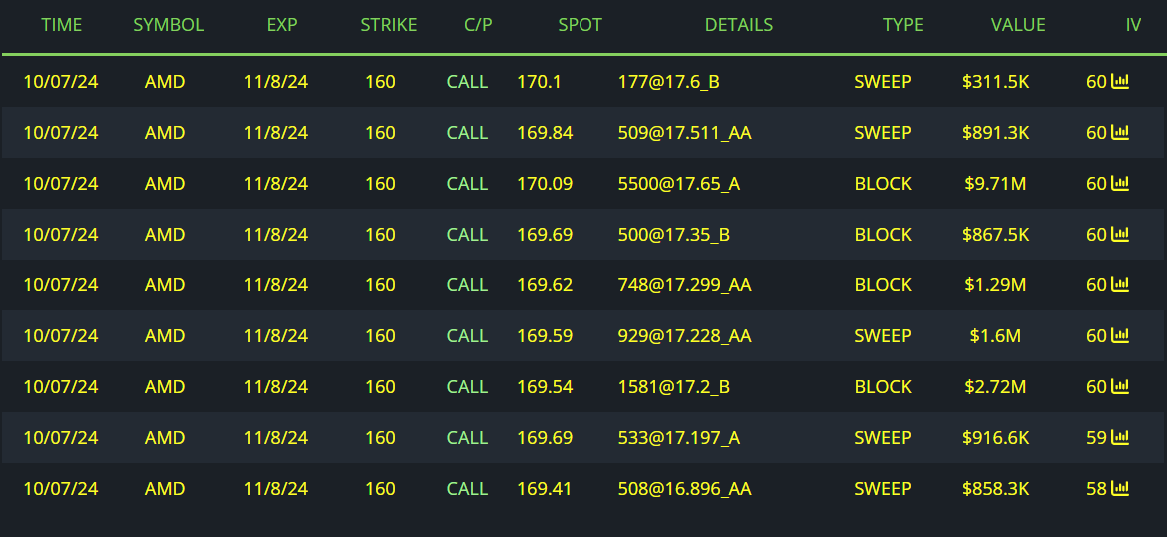Select spot price 169.59
The height and width of the screenshot is (537, 1167).
pos(545,335)
